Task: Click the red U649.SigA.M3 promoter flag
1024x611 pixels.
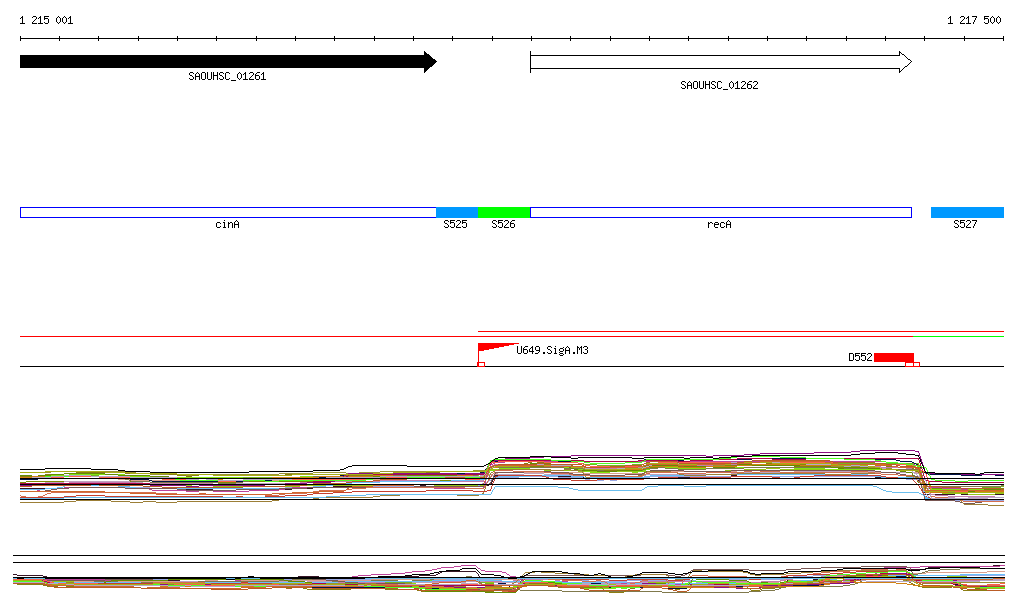Action: (x=494, y=349)
